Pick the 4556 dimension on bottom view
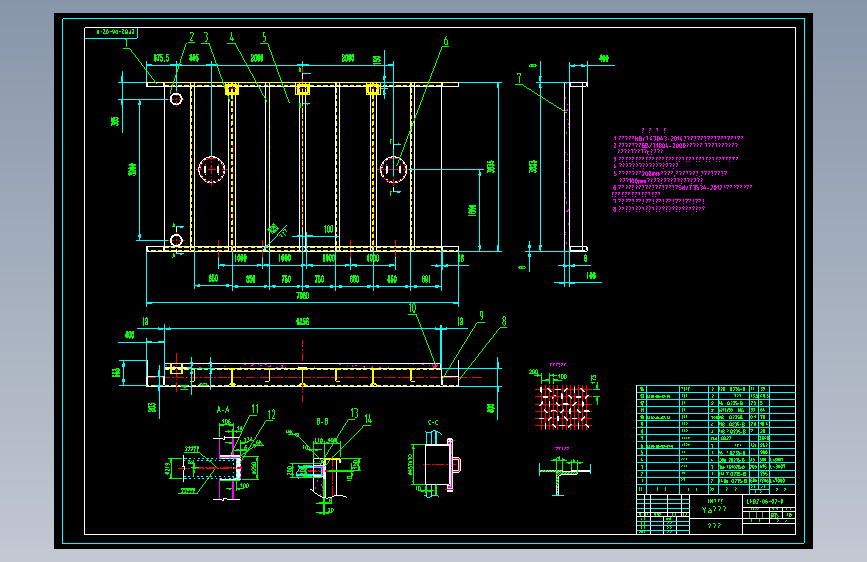 pos(302,321)
